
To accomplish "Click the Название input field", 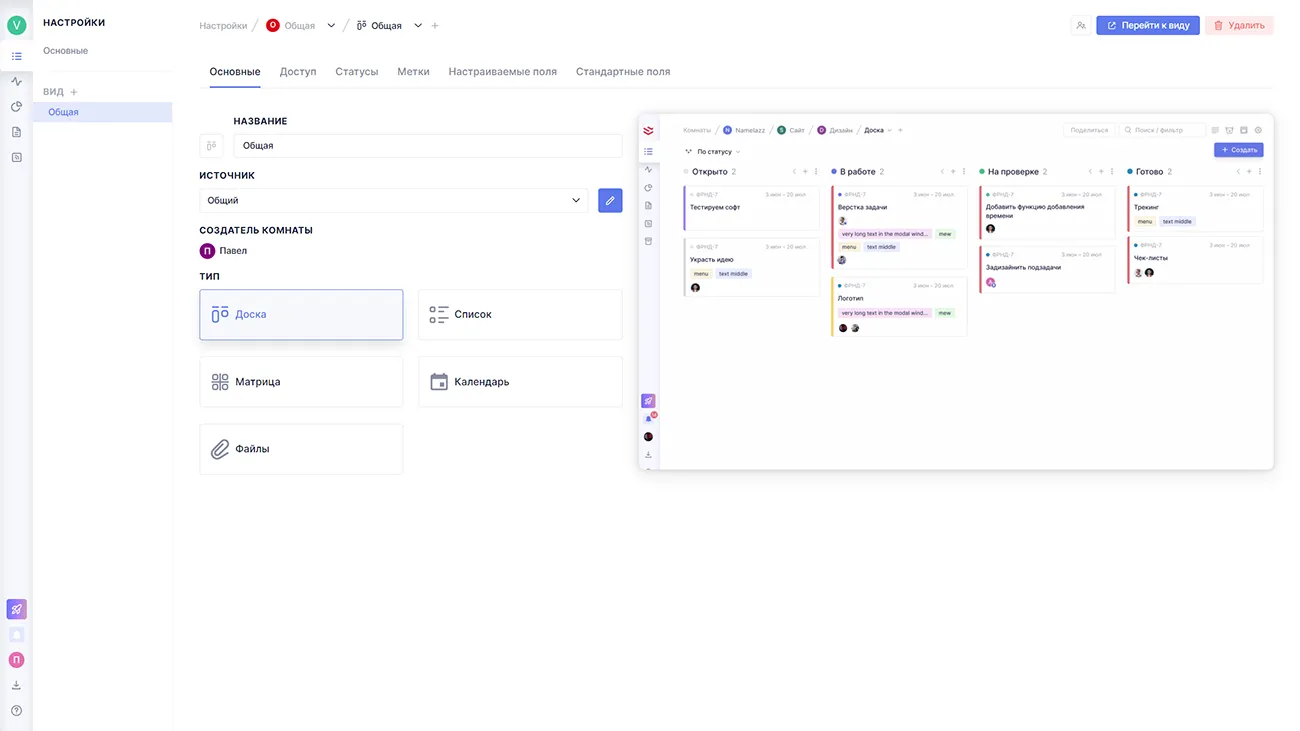I will click(x=427, y=146).
